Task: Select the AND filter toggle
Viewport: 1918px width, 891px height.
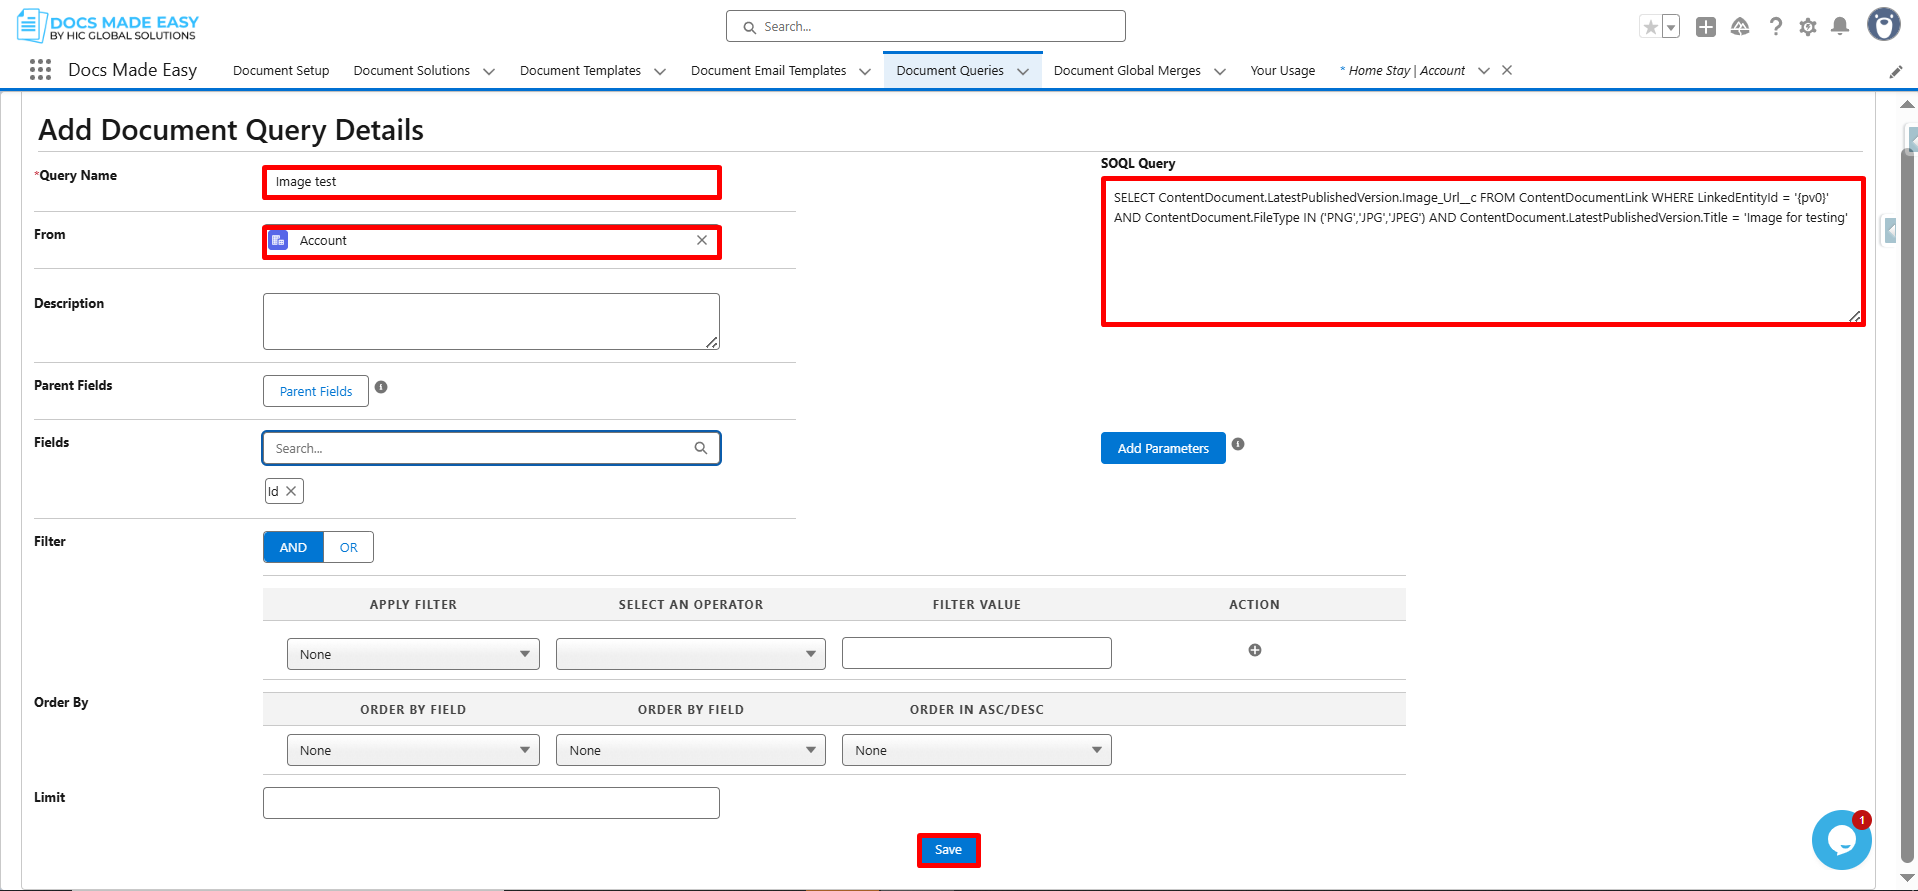Action: click(x=293, y=547)
